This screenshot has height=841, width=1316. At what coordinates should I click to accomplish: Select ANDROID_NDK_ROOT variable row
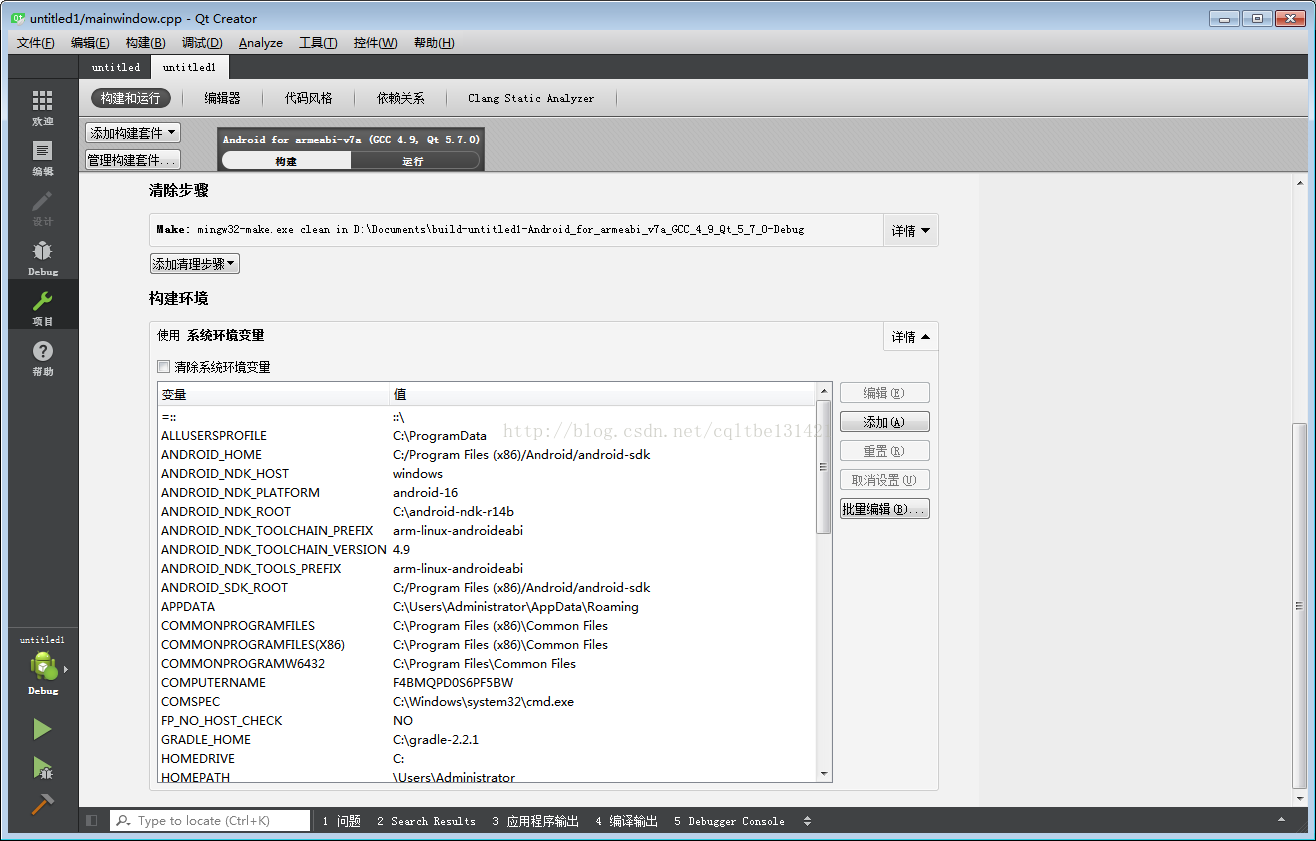tap(487, 511)
